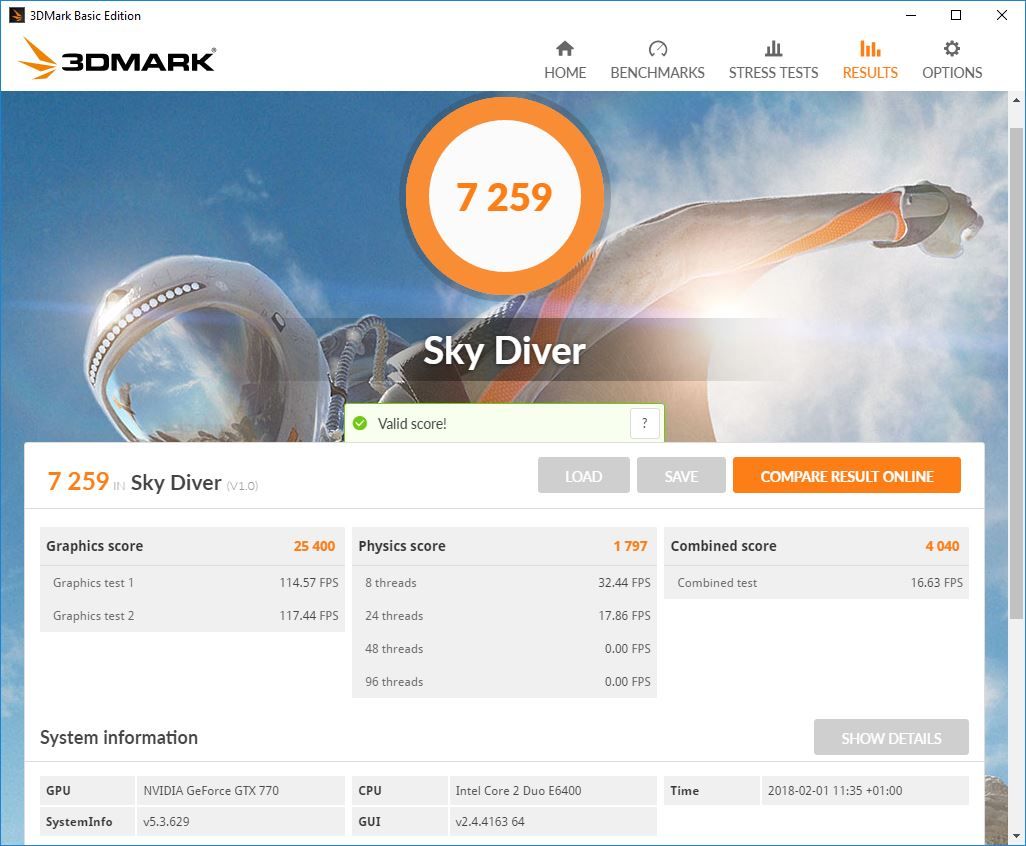The width and height of the screenshot is (1026, 846).
Task: Click the SAVE button
Action: [x=681, y=476]
